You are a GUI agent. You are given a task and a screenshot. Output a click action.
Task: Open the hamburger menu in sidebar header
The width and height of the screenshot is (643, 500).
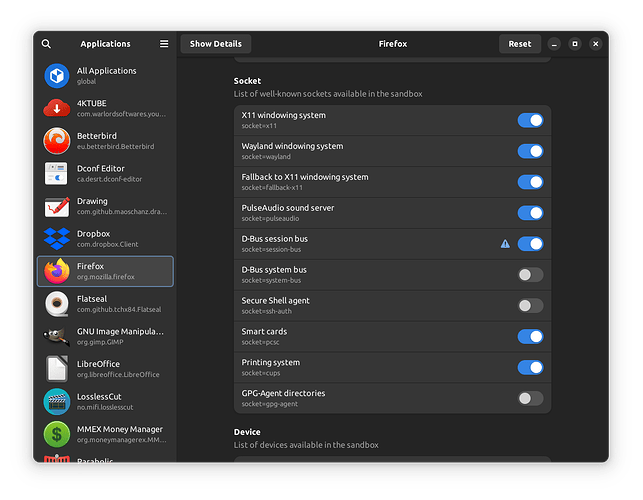coord(164,43)
